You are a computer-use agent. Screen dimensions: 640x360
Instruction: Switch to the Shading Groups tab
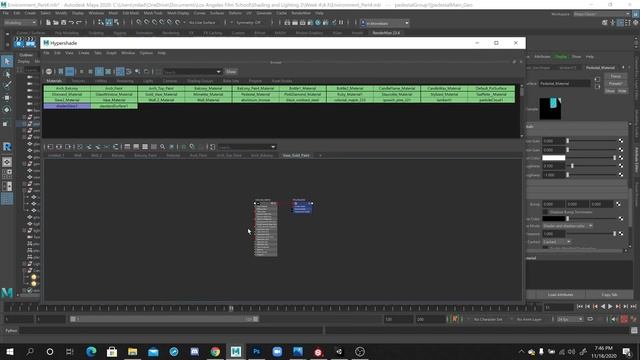click(200, 81)
